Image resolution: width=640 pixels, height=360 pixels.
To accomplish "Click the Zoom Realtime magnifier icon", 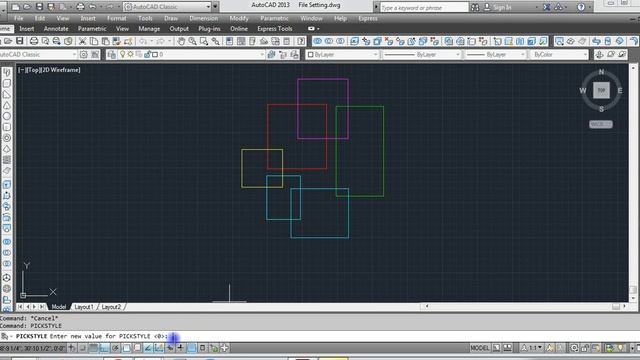I will click(x=192, y=41).
